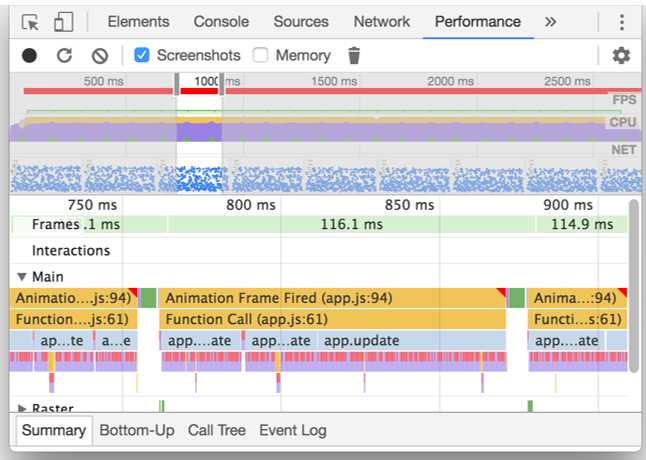Click the left overview selection handle
The height and width of the screenshot is (460, 646).
pyautogui.click(x=177, y=84)
